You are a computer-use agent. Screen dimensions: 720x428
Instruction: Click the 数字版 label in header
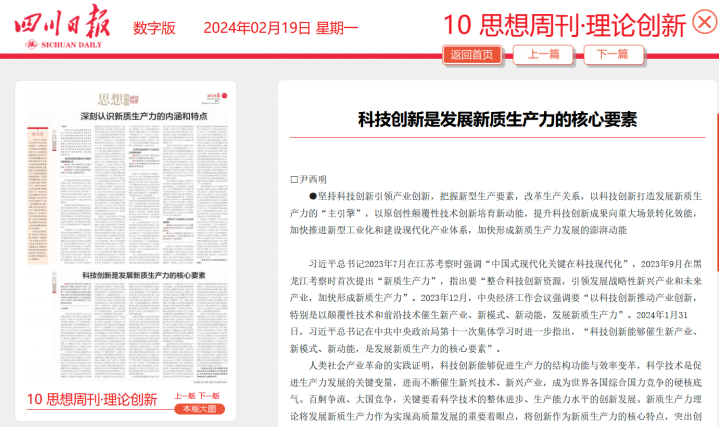[156, 28]
